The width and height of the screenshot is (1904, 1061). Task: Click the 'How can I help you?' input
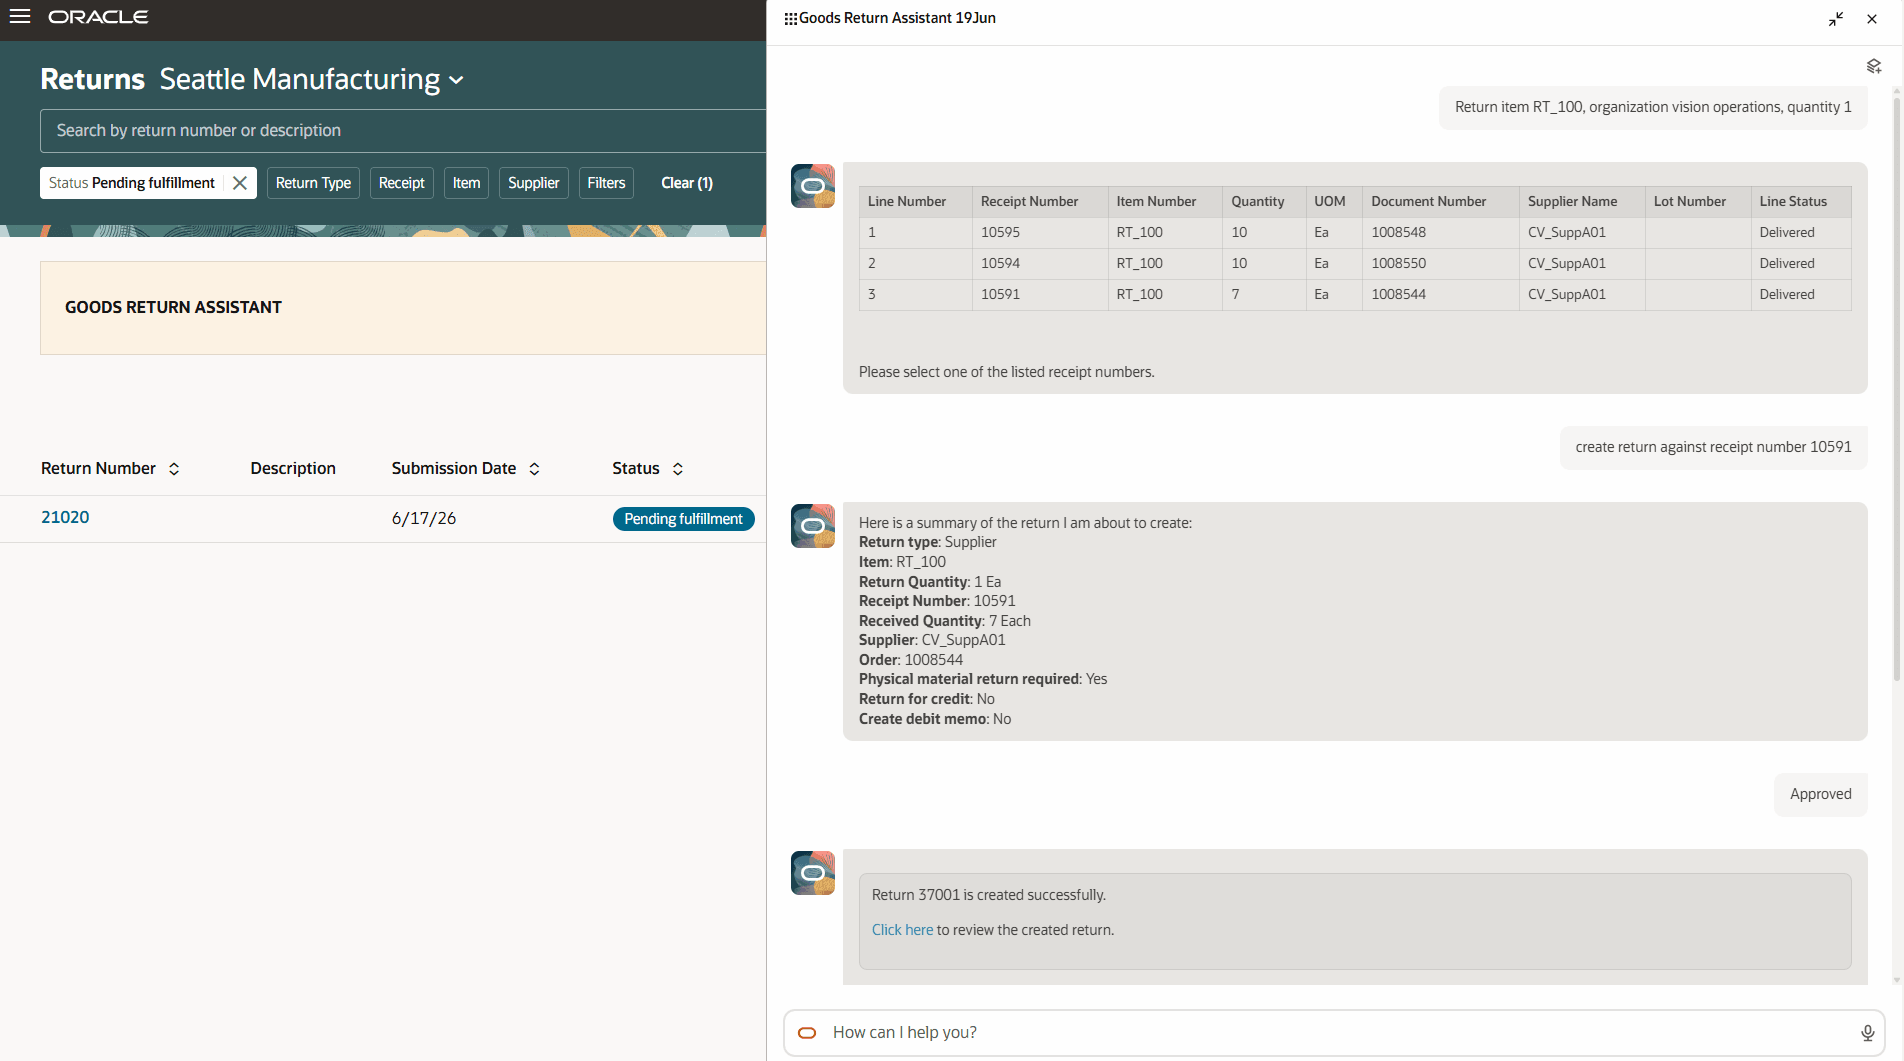click(x=1334, y=1033)
